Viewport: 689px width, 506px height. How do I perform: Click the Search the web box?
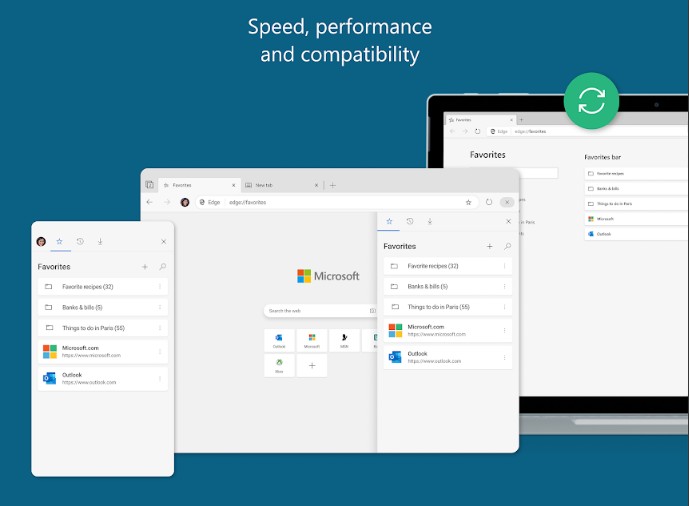[x=320, y=311]
